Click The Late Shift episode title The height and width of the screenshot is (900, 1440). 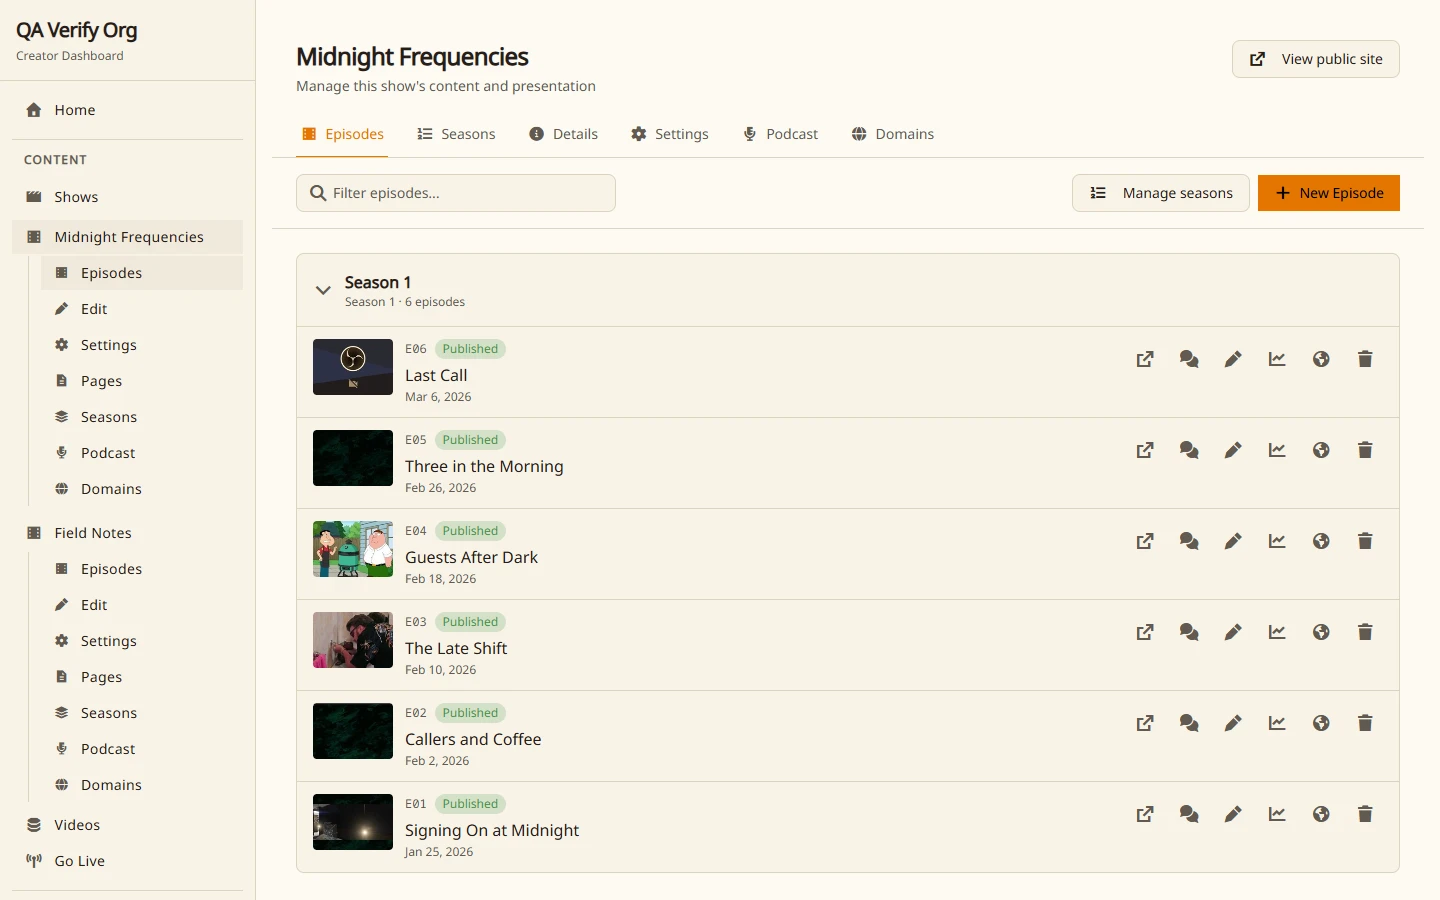pyautogui.click(x=456, y=648)
